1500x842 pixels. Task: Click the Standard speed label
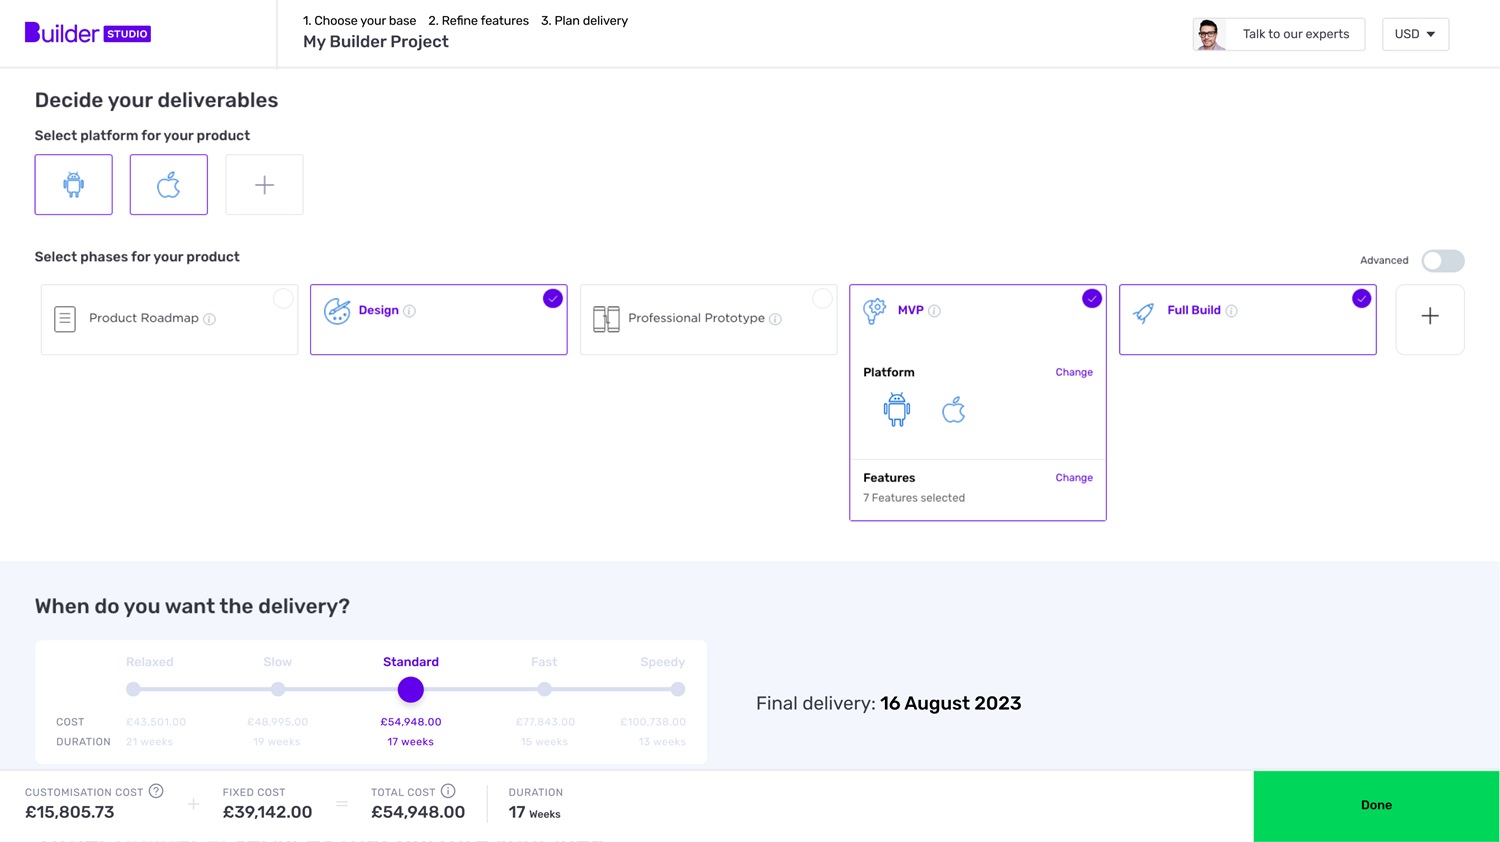[x=411, y=662]
